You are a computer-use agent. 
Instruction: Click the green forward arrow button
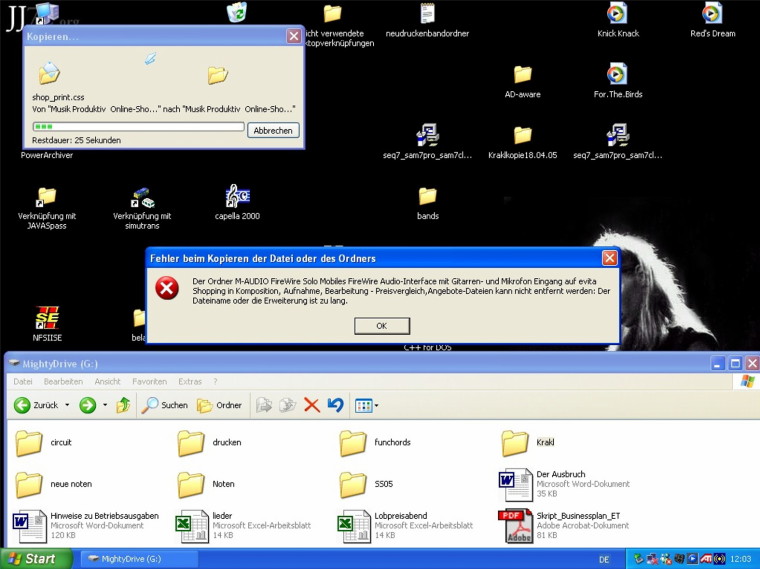[x=87, y=405]
